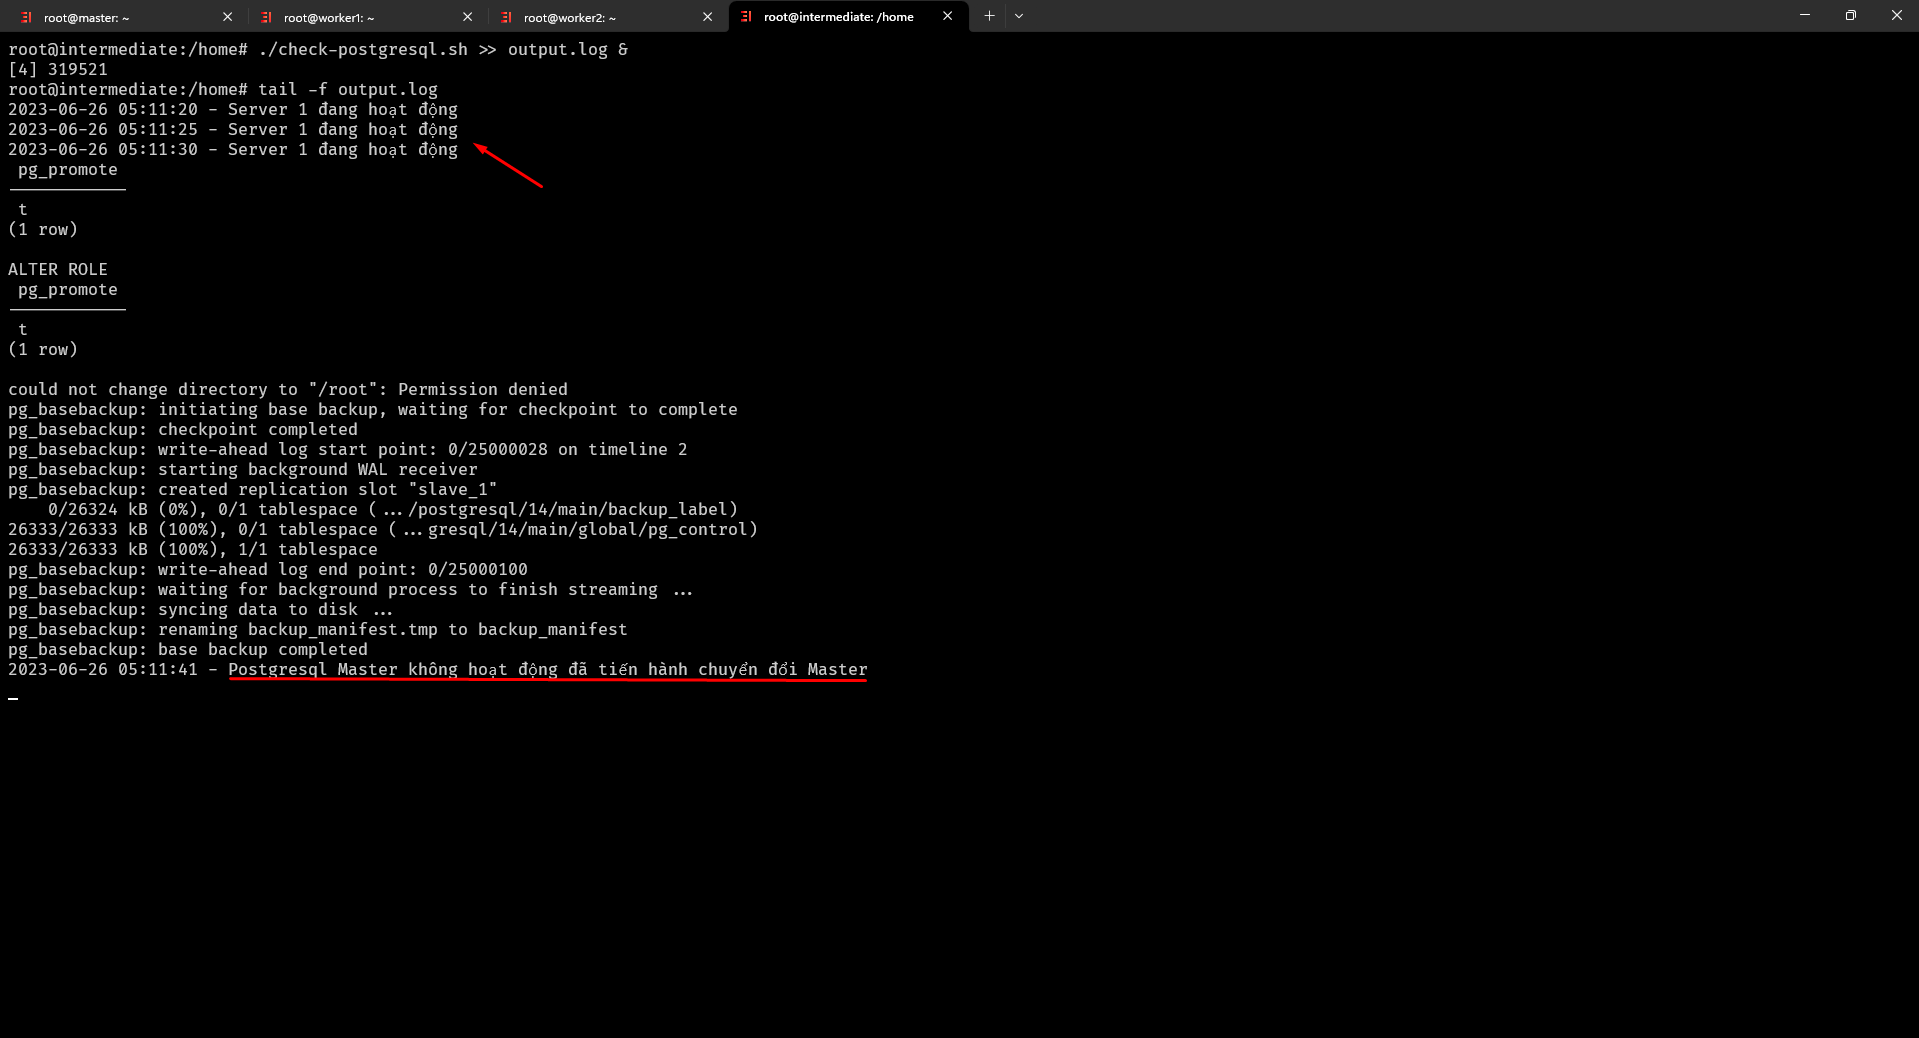This screenshot has height=1038, width=1919.
Task: Close the root@worker1 tab
Action: point(467,17)
